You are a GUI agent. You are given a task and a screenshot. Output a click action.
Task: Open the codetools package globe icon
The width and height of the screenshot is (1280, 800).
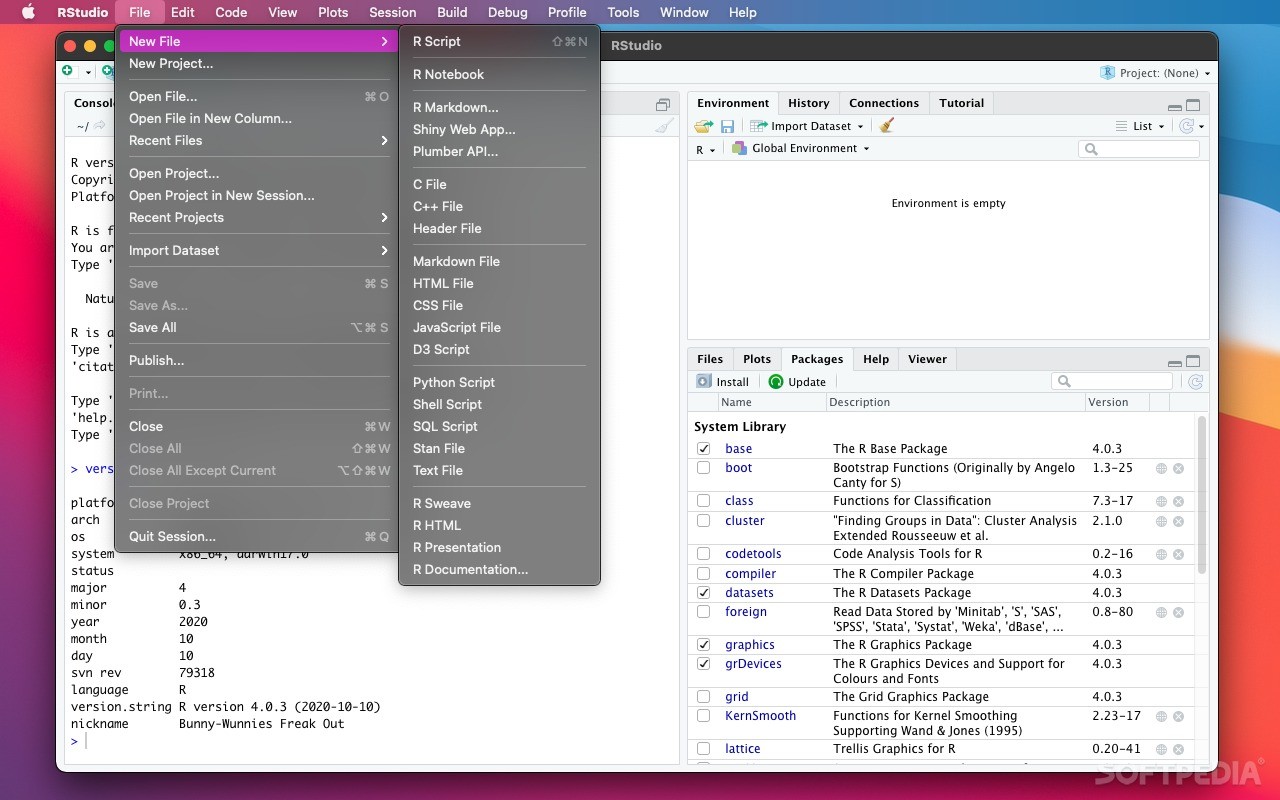(1161, 554)
